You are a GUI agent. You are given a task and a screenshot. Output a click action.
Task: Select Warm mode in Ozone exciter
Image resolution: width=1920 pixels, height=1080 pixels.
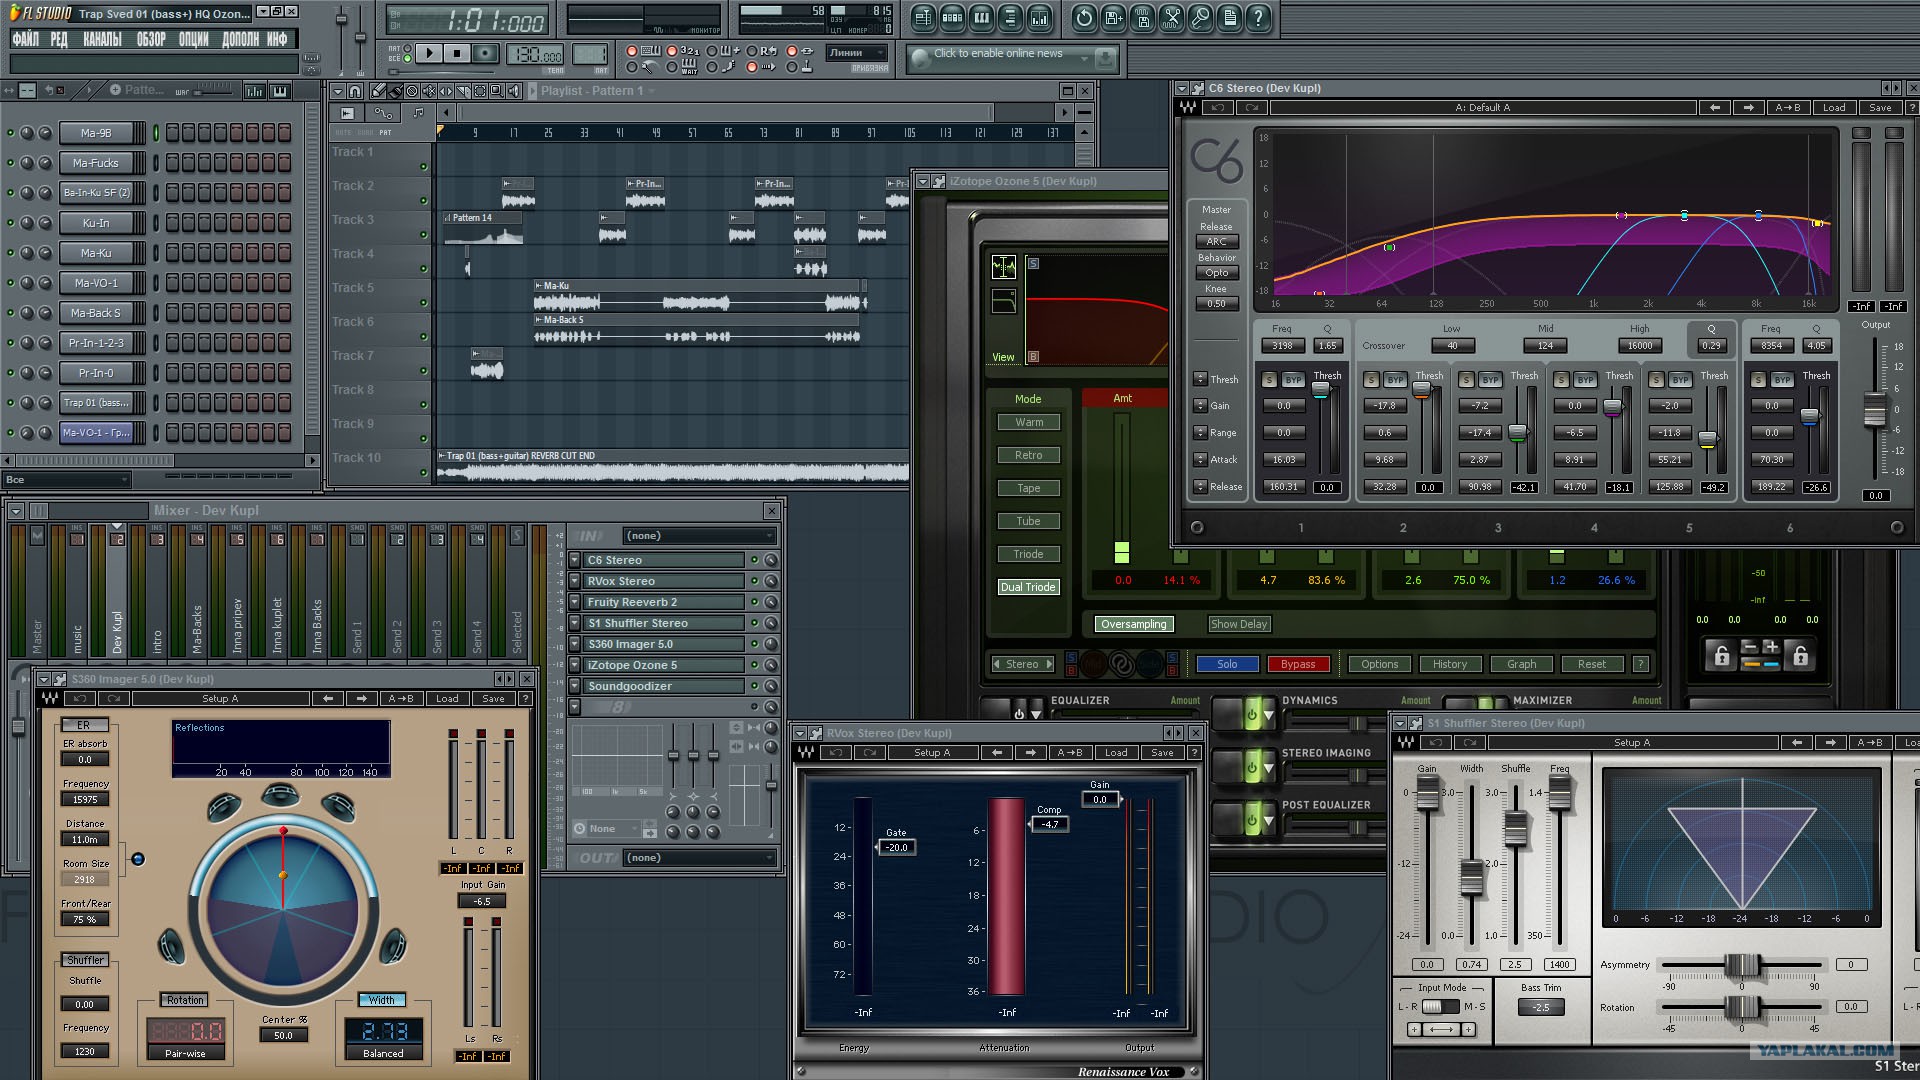(1029, 423)
